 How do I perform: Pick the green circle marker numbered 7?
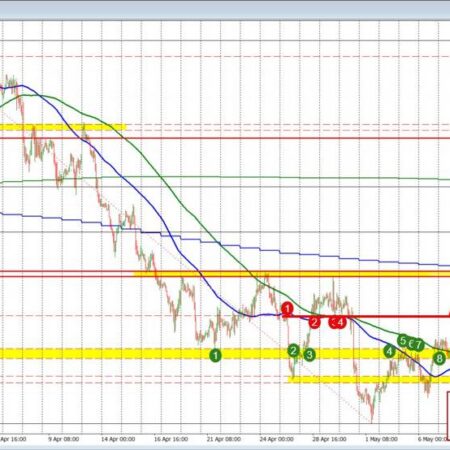[x=419, y=345]
